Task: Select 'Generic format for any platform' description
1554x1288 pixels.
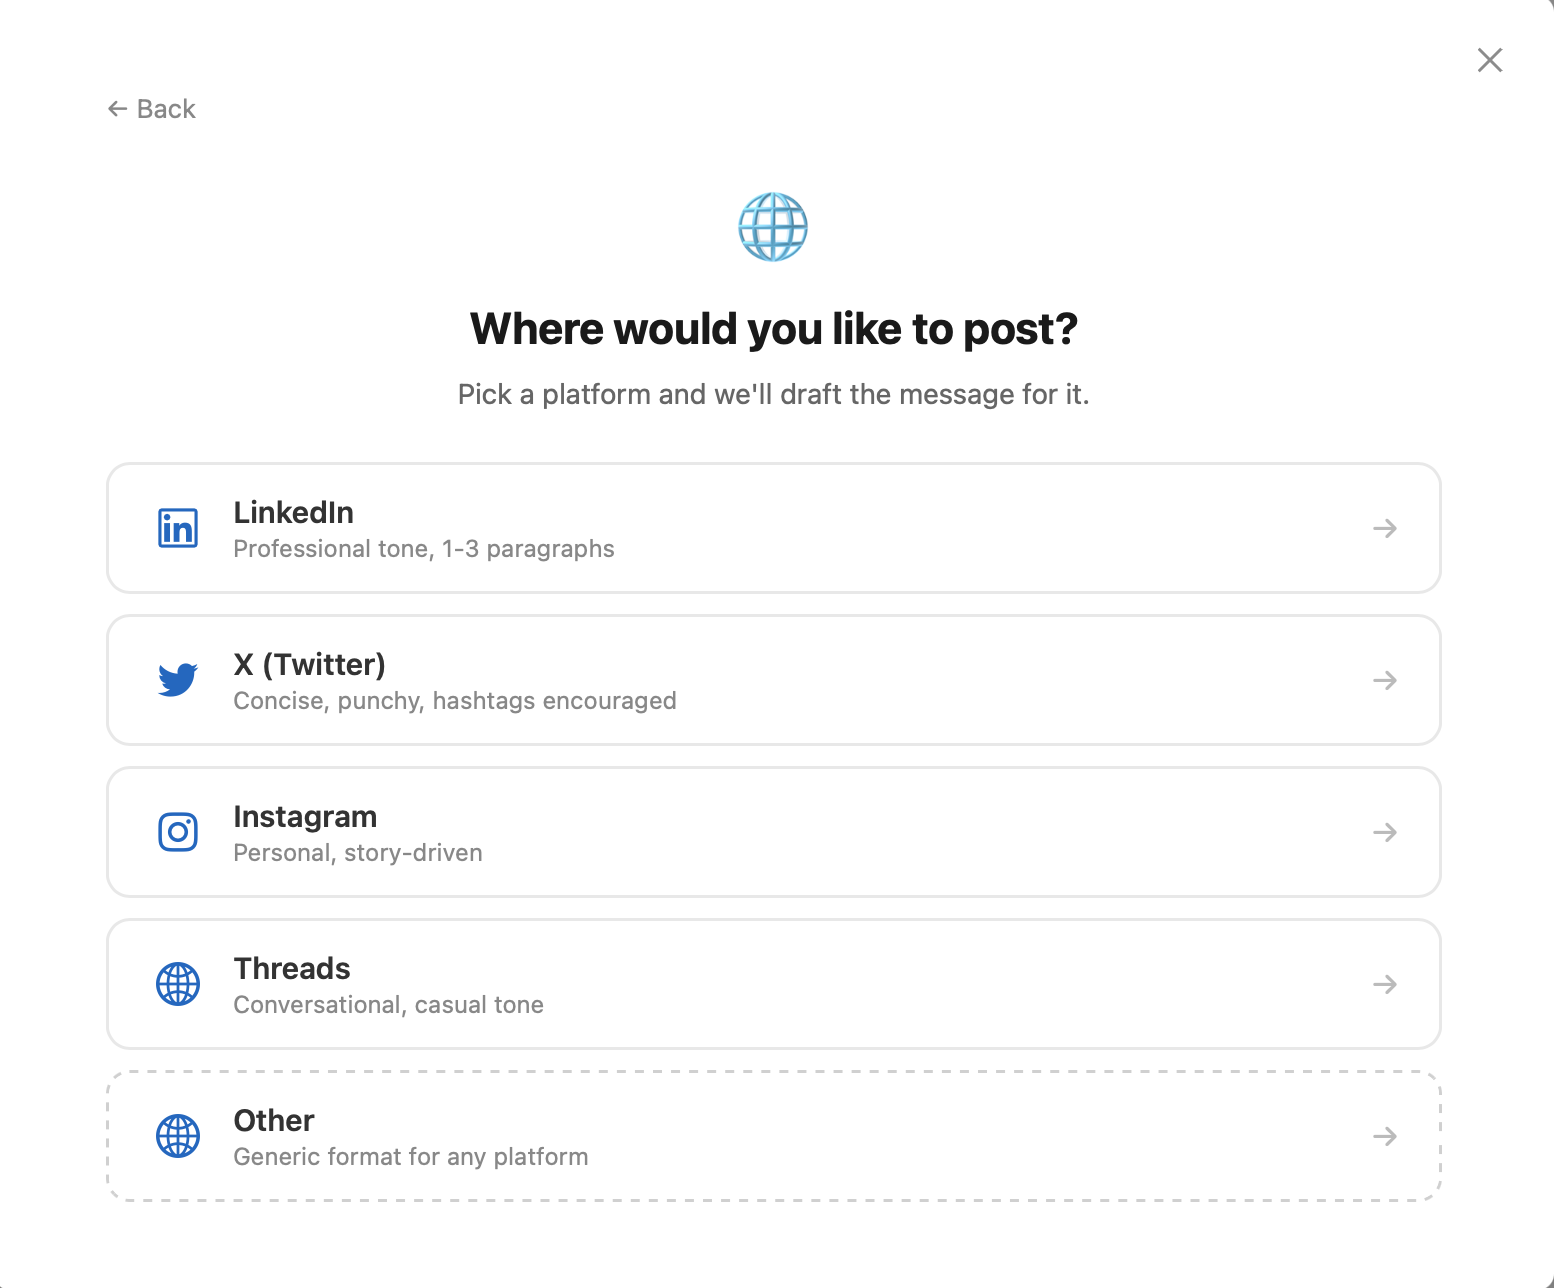Action: click(x=411, y=1157)
